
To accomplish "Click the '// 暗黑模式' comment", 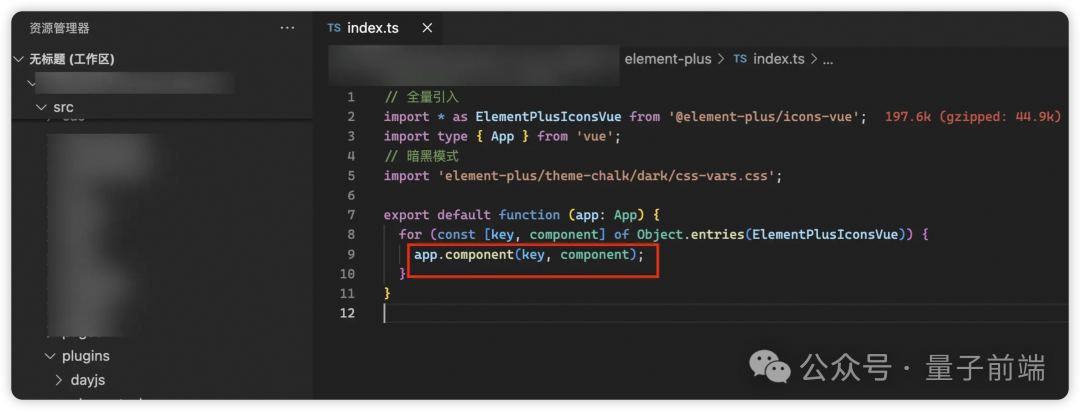I will coord(422,156).
